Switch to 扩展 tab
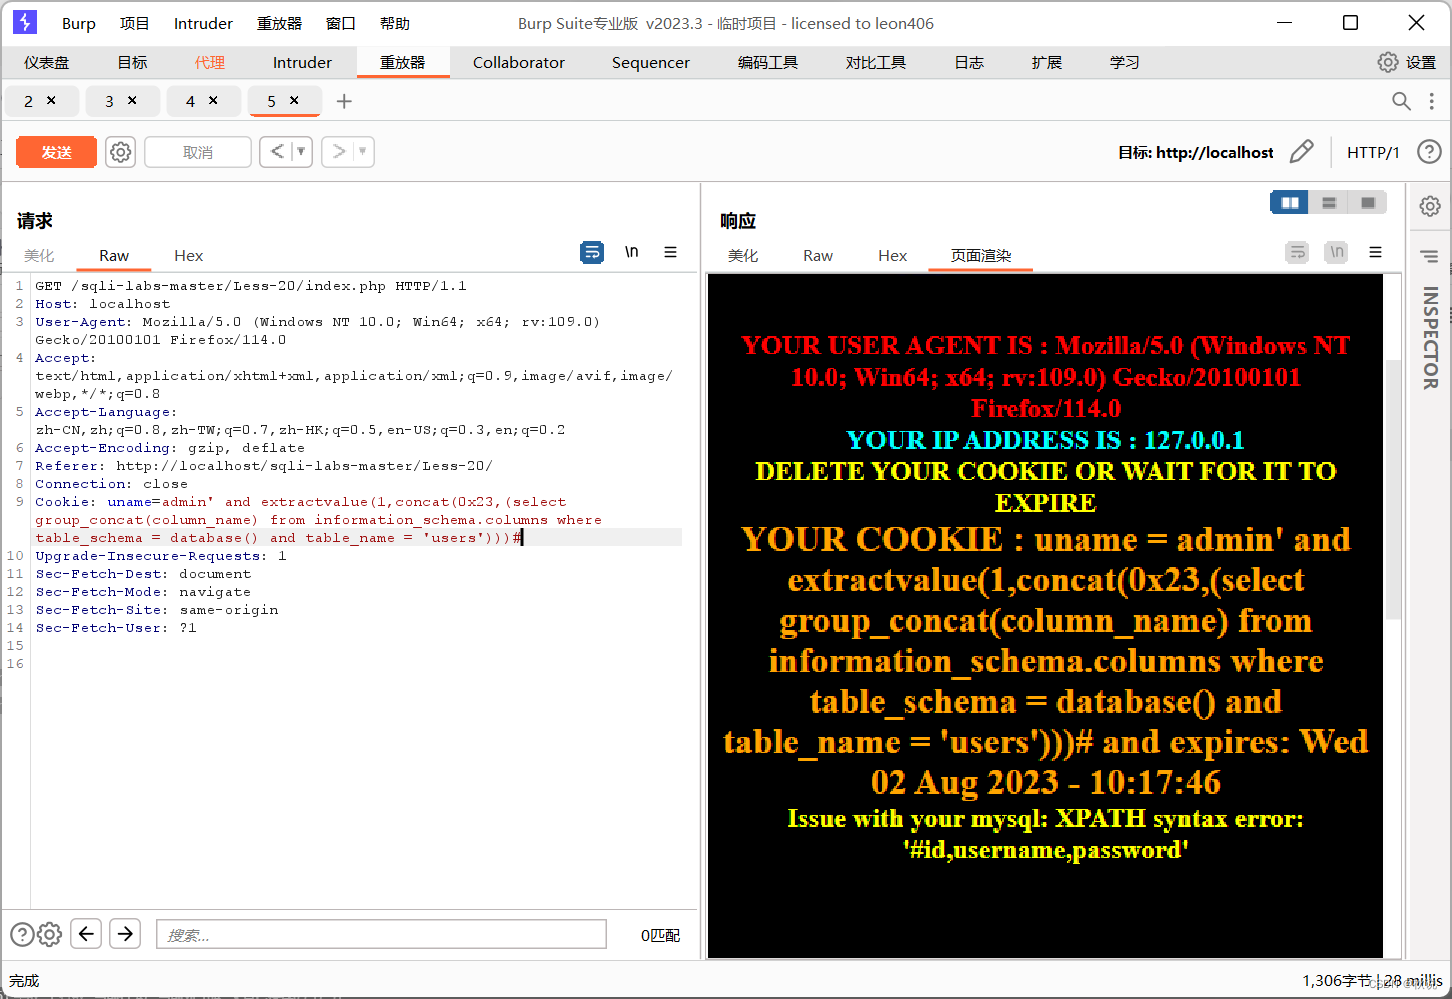This screenshot has width=1452, height=999. click(1047, 62)
